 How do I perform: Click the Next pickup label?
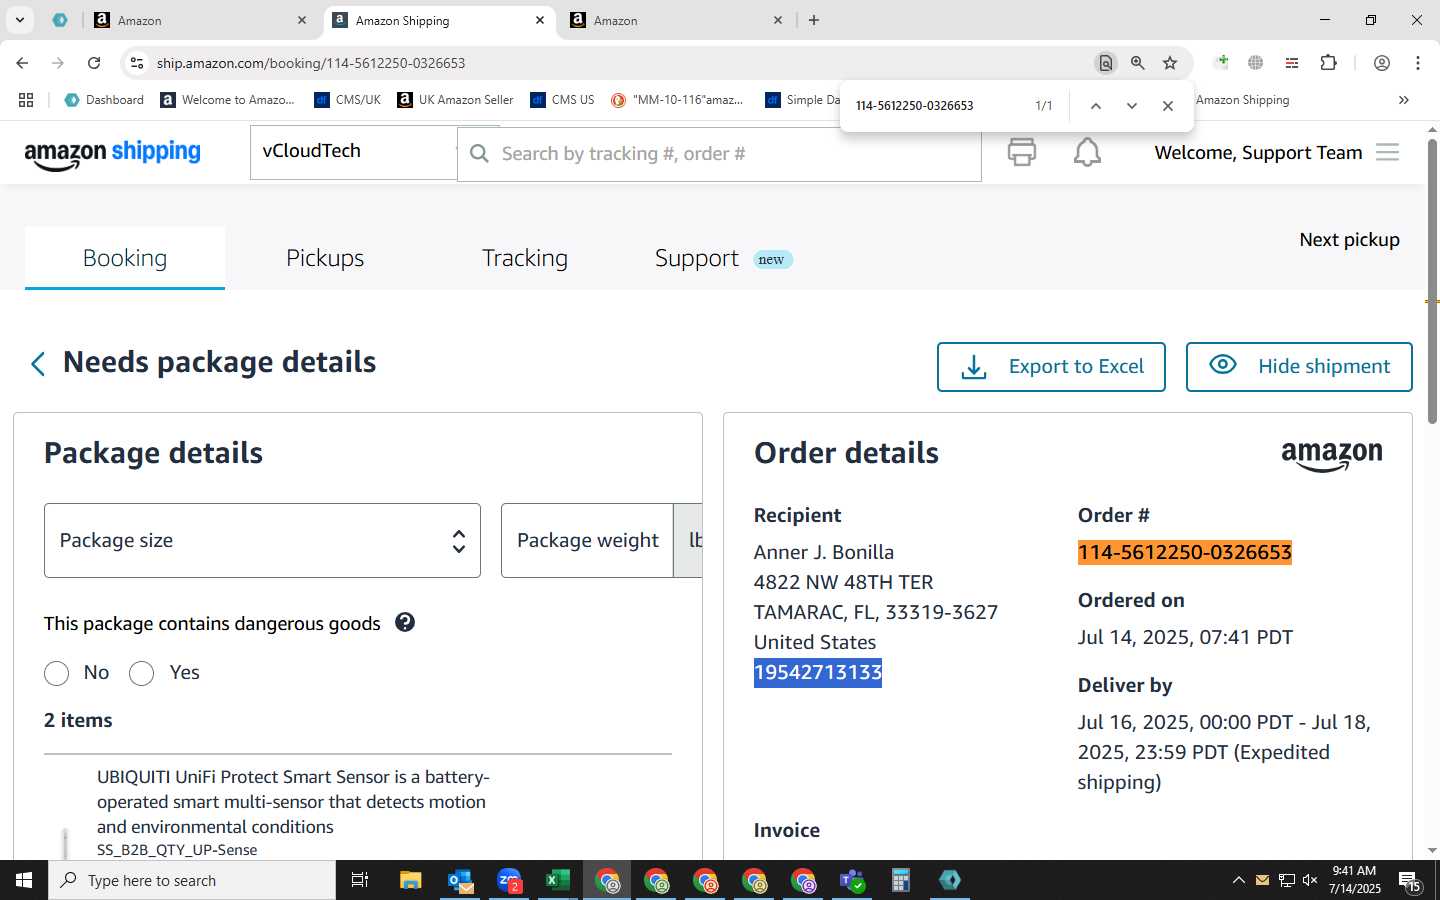(1349, 239)
